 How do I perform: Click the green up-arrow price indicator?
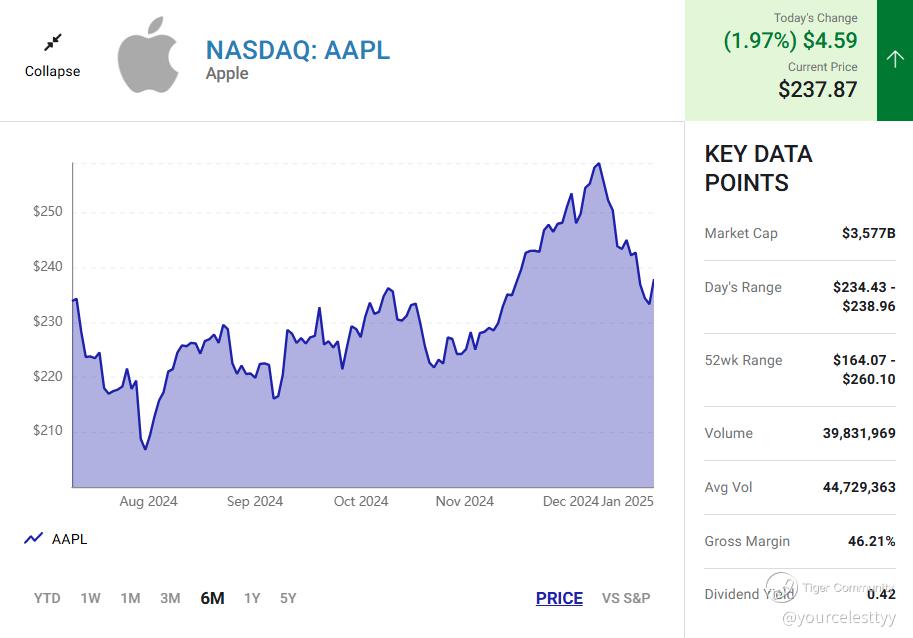[x=894, y=60]
